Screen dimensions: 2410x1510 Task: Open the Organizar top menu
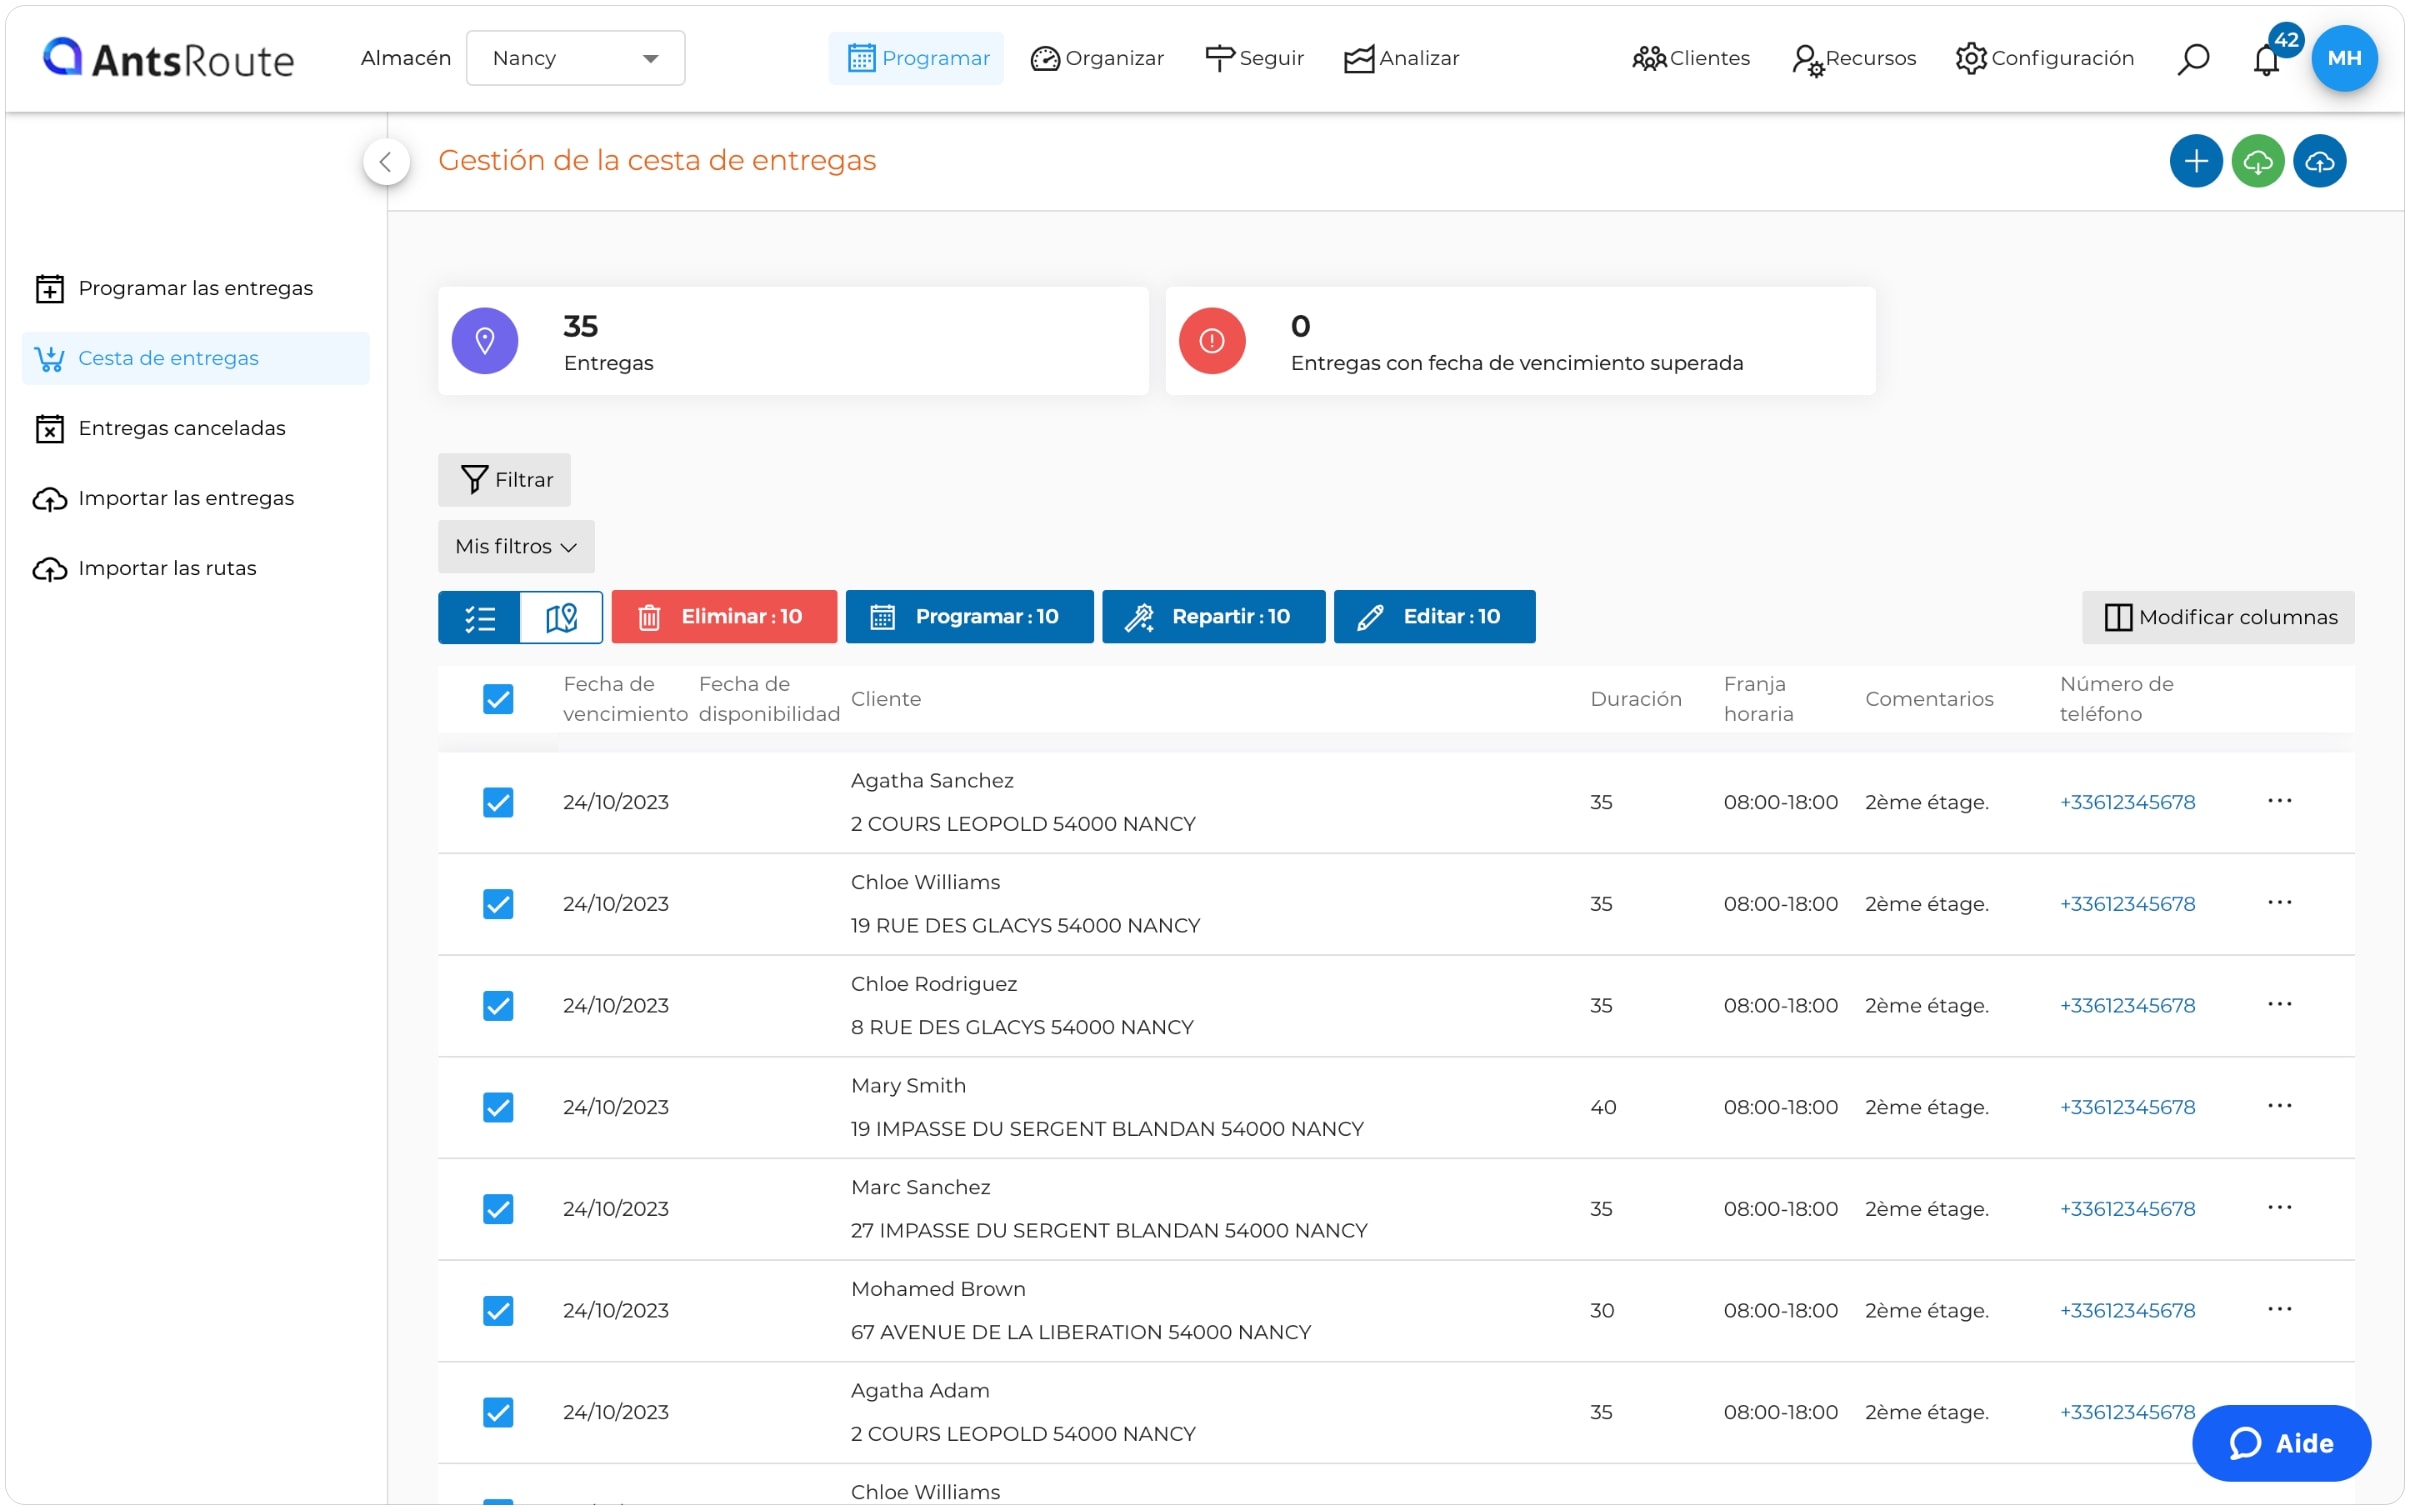[x=1097, y=58]
